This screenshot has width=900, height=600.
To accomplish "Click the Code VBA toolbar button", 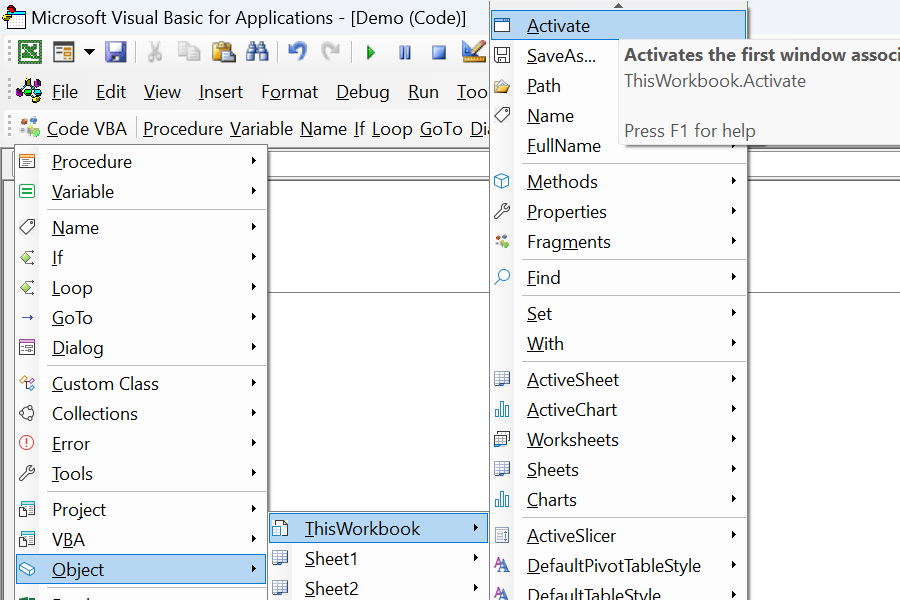I will point(73,129).
